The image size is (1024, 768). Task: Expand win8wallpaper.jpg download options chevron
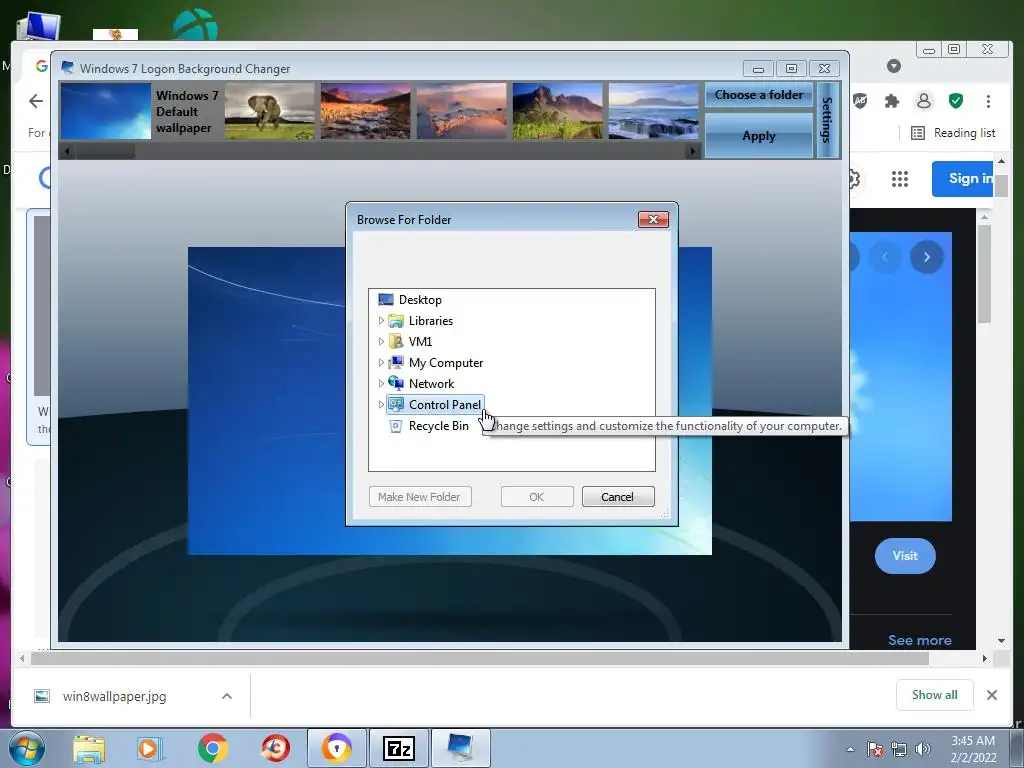[x=227, y=696]
